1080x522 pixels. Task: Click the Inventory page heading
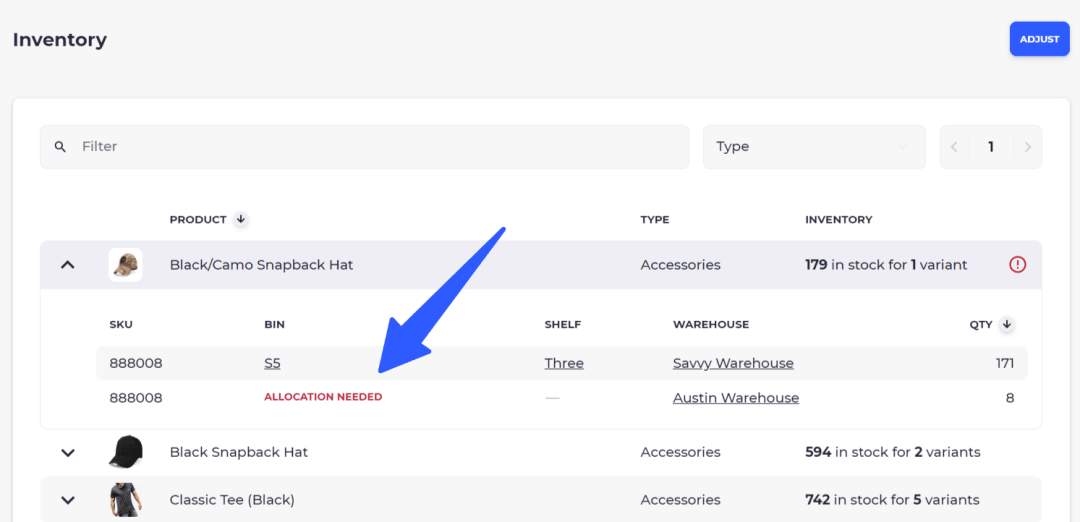[60, 40]
